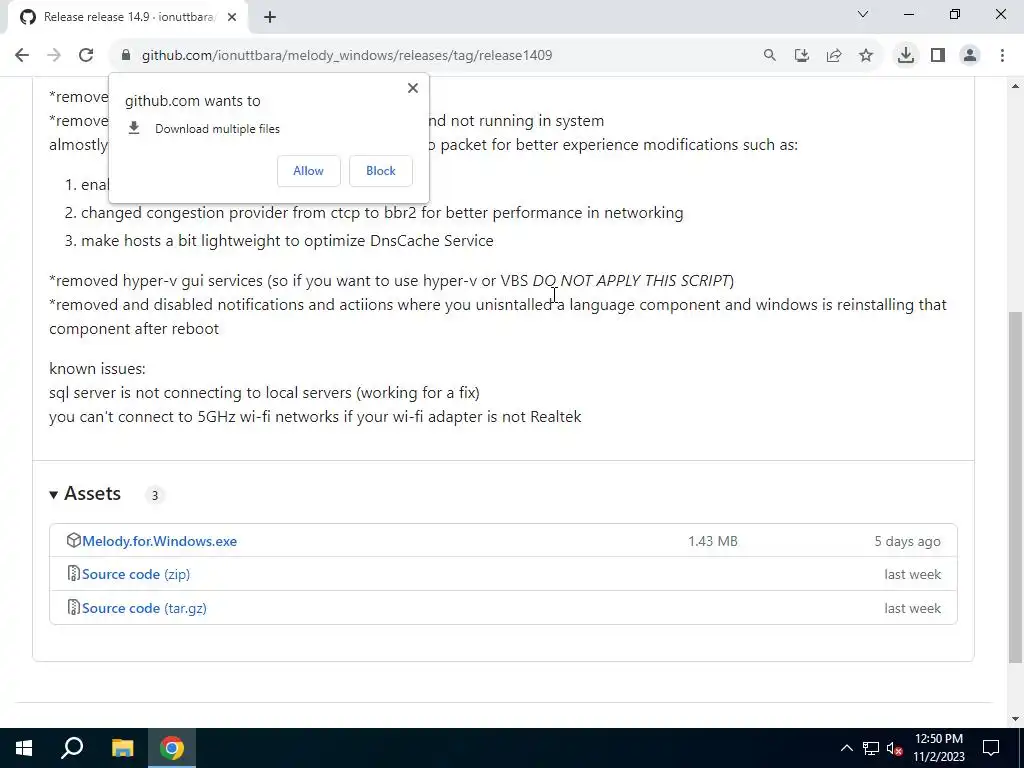Click the browser back arrow

tap(22, 56)
